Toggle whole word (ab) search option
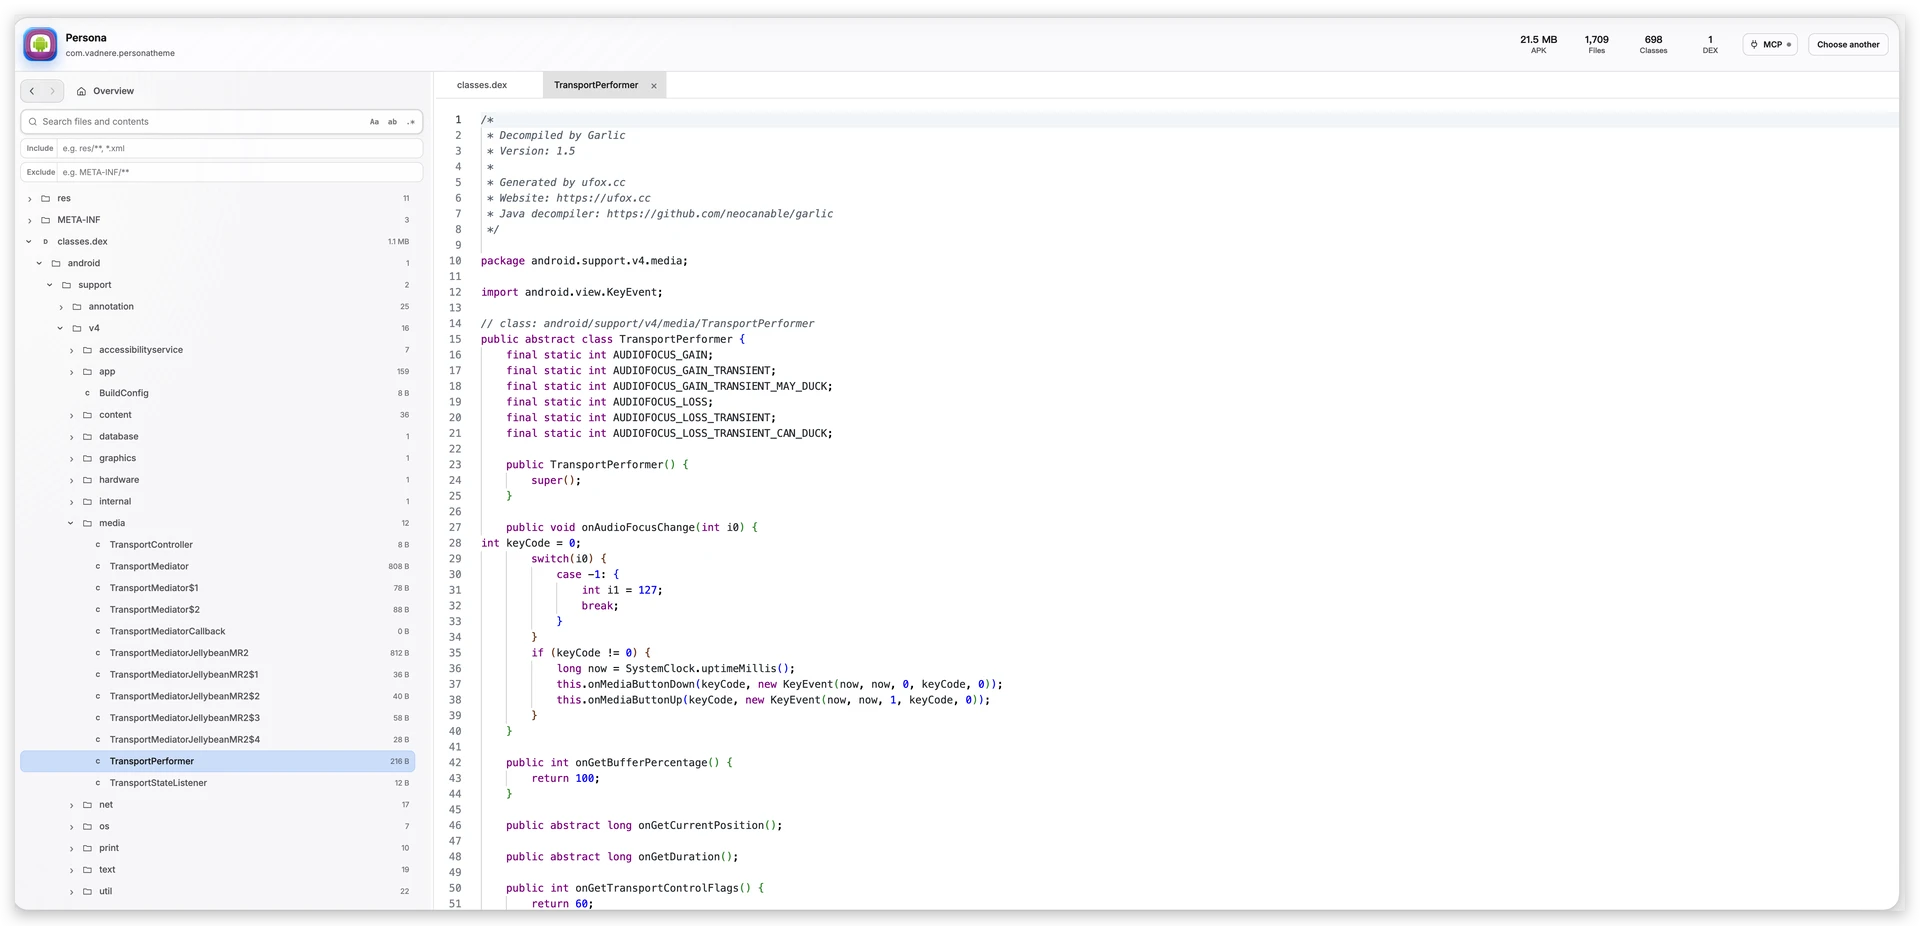This screenshot has width=1920, height=926. point(392,122)
